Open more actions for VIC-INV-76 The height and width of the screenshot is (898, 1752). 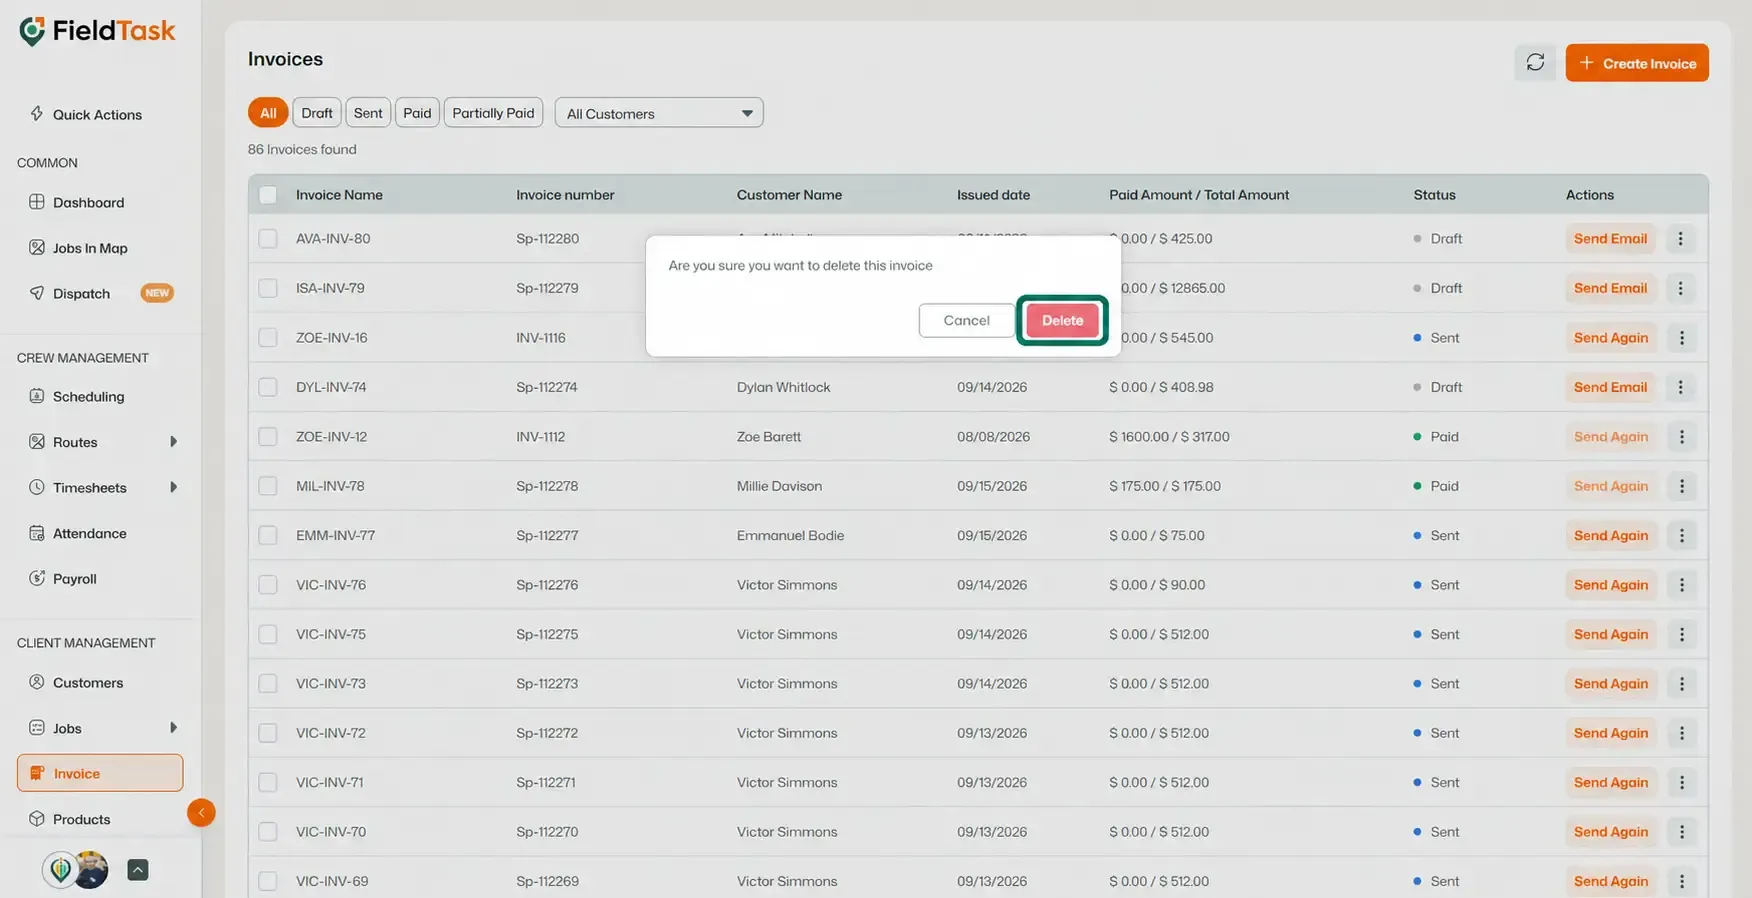[x=1681, y=585]
